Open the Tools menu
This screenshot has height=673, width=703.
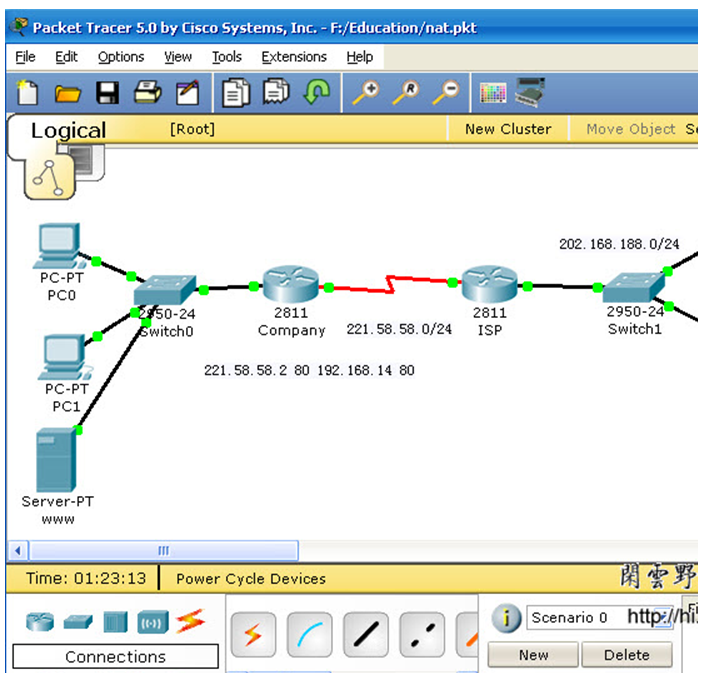click(226, 57)
